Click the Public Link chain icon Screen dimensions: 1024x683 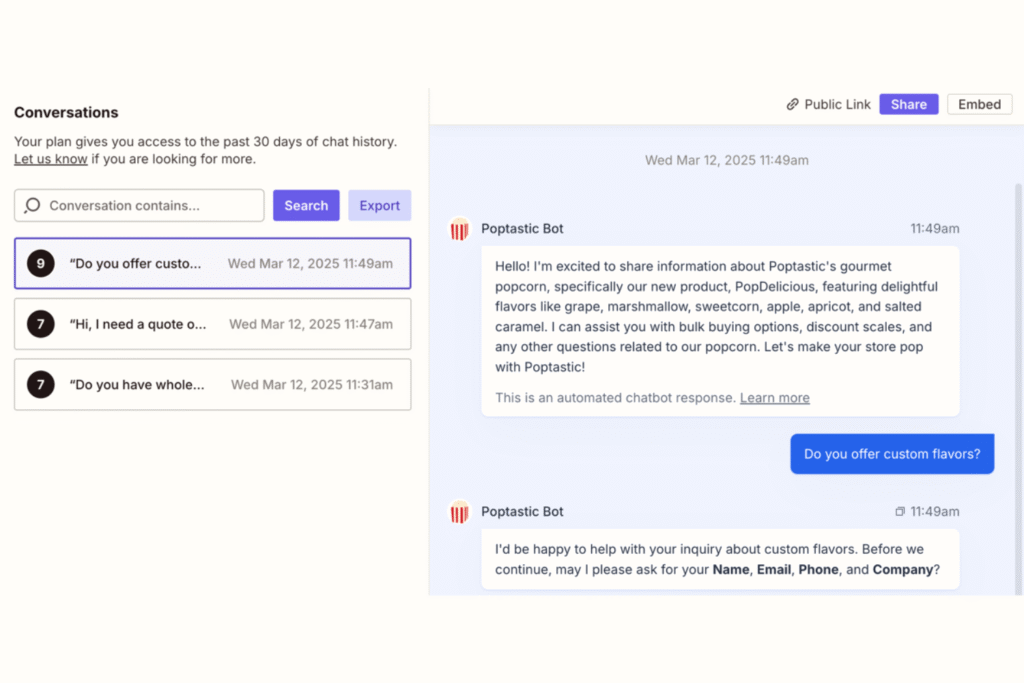[792, 104]
